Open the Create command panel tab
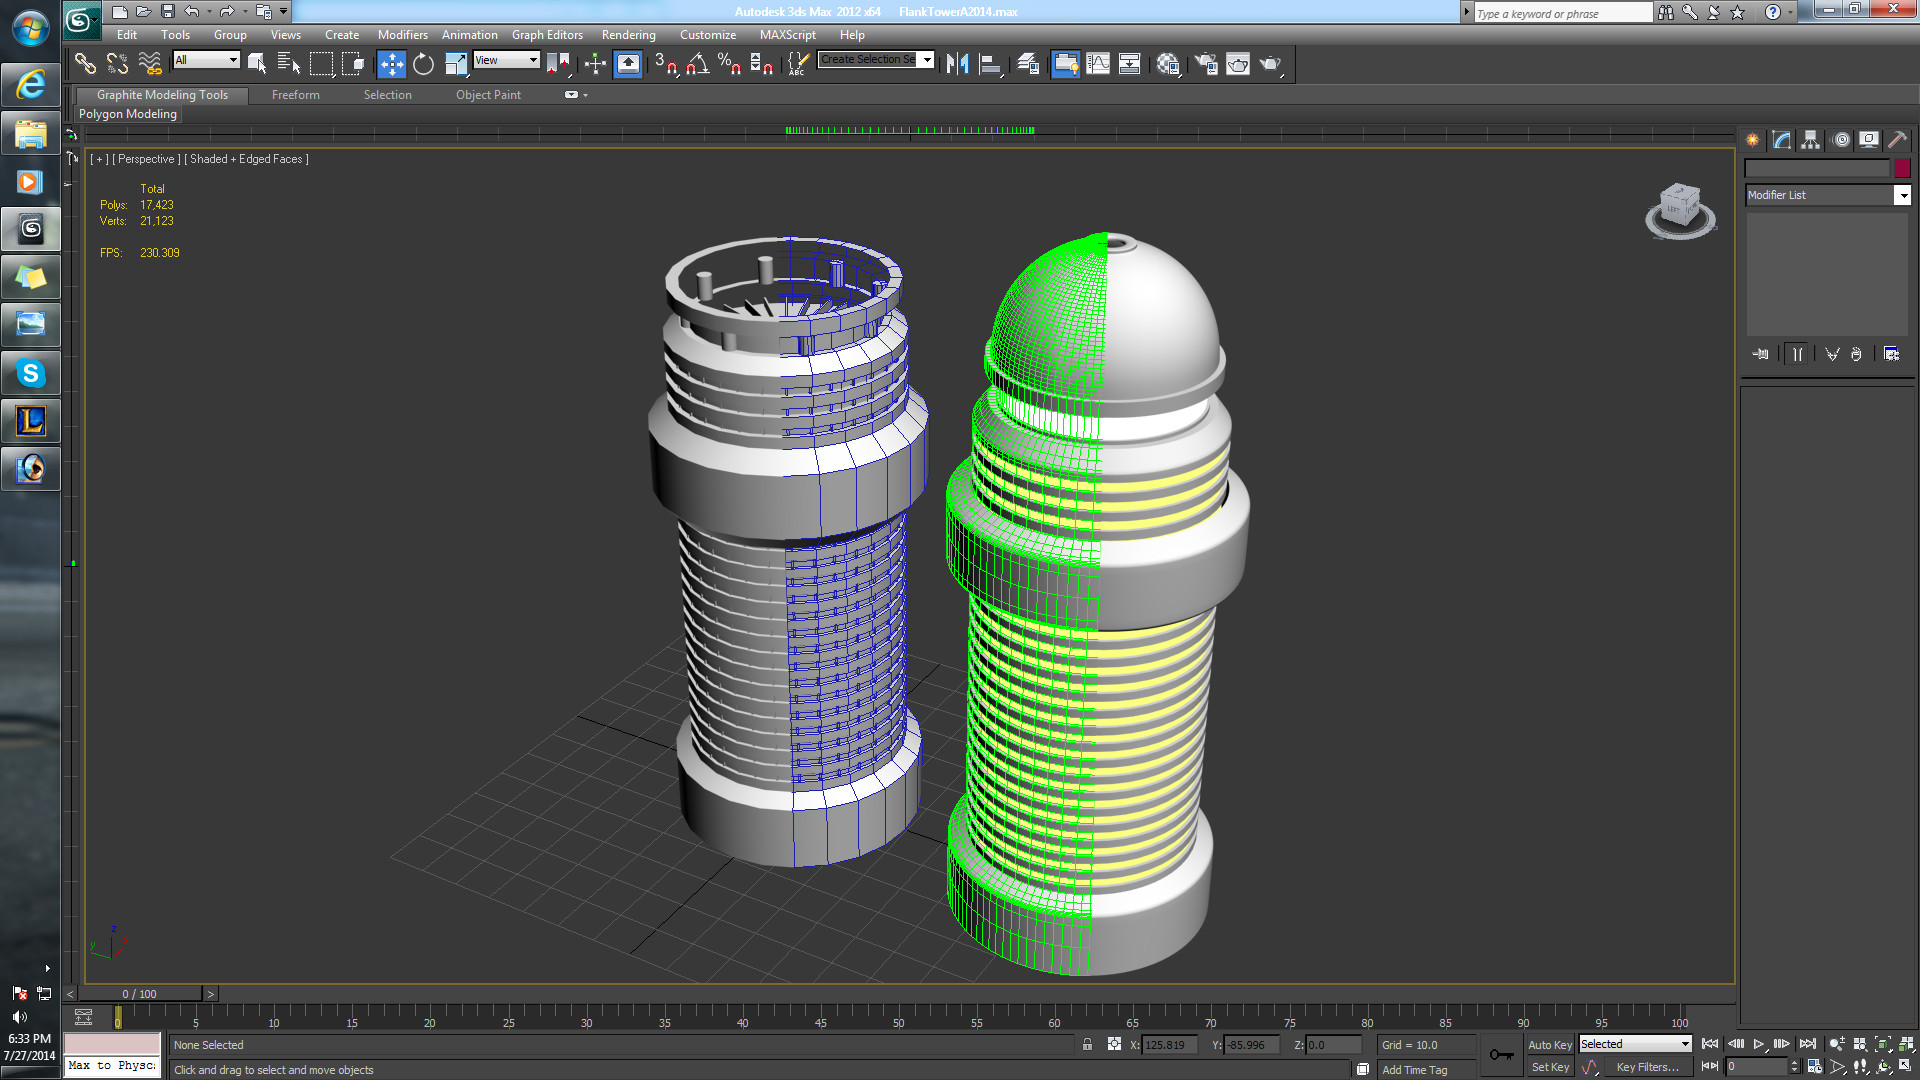This screenshot has height=1080, width=1920. tap(1753, 140)
